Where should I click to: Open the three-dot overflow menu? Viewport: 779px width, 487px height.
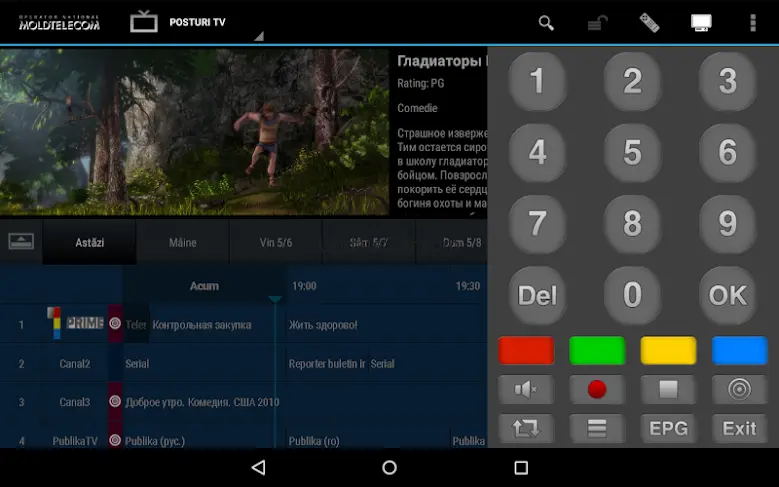[x=753, y=23]
